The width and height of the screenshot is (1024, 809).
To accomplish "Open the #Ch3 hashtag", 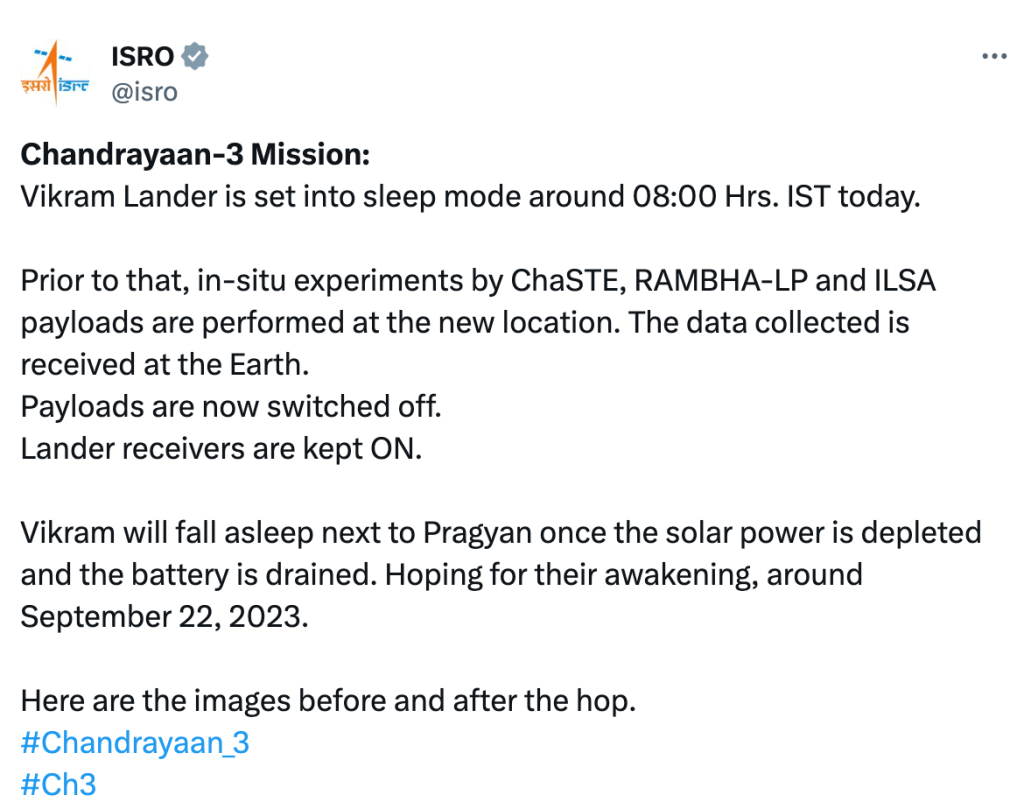I will 58,784.
